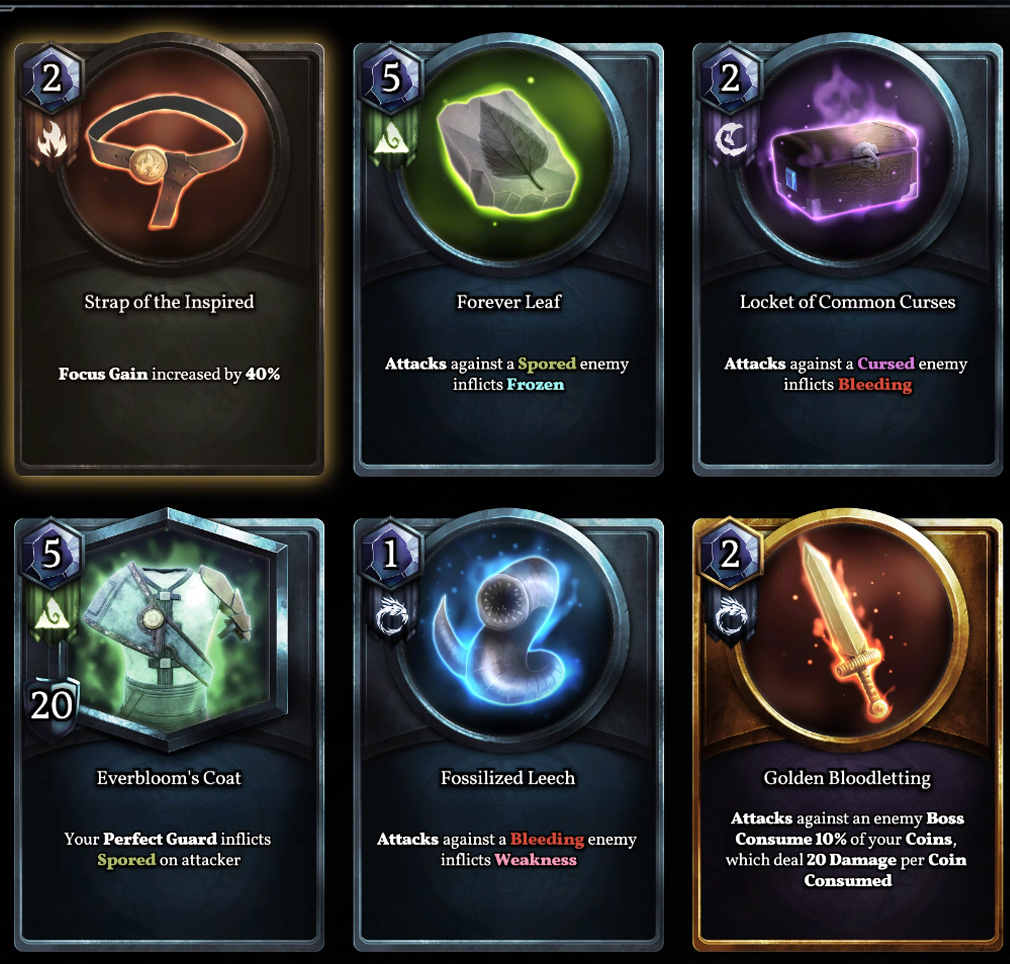The width and height of the screenshot is (1010, 964).
Task: Click the 20 armor shield badge
Action: click(51, 706)
